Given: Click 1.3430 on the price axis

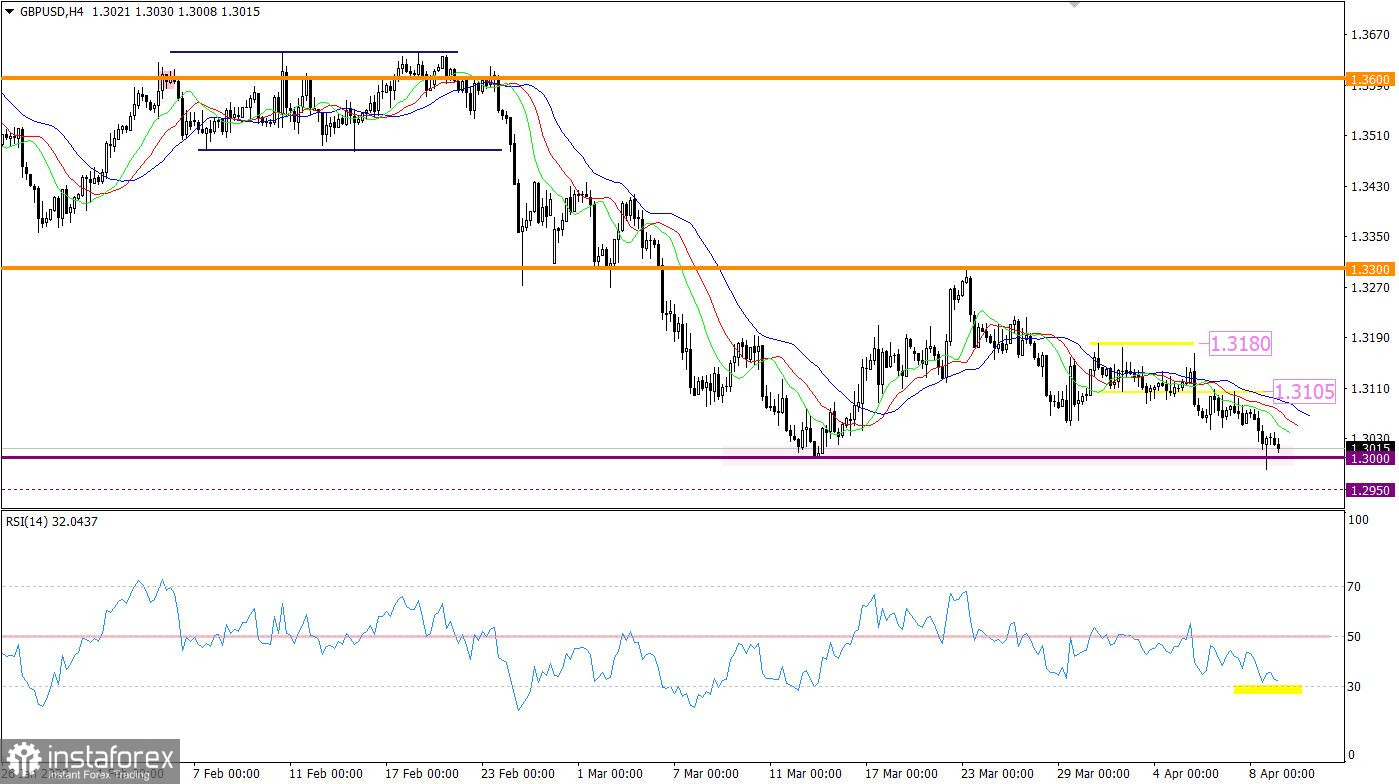Looking at the screenshot, I should [1368, 187].
